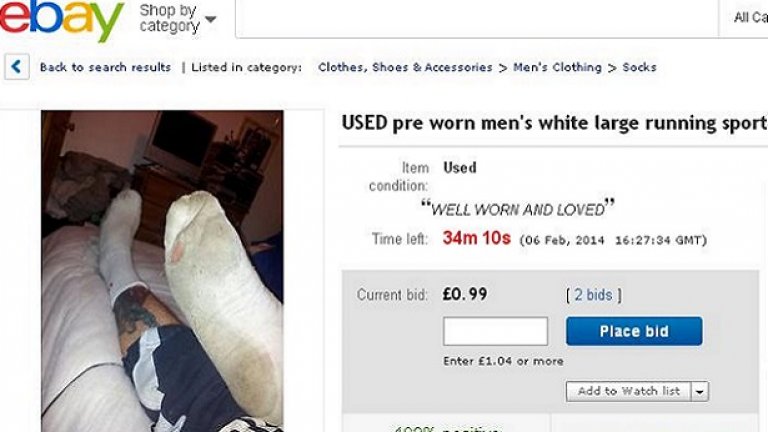The height and width of the screenshot is (432, 768).
Task: Open Clothes, Shoes & Accessories category link
Action: click(405, 67)
